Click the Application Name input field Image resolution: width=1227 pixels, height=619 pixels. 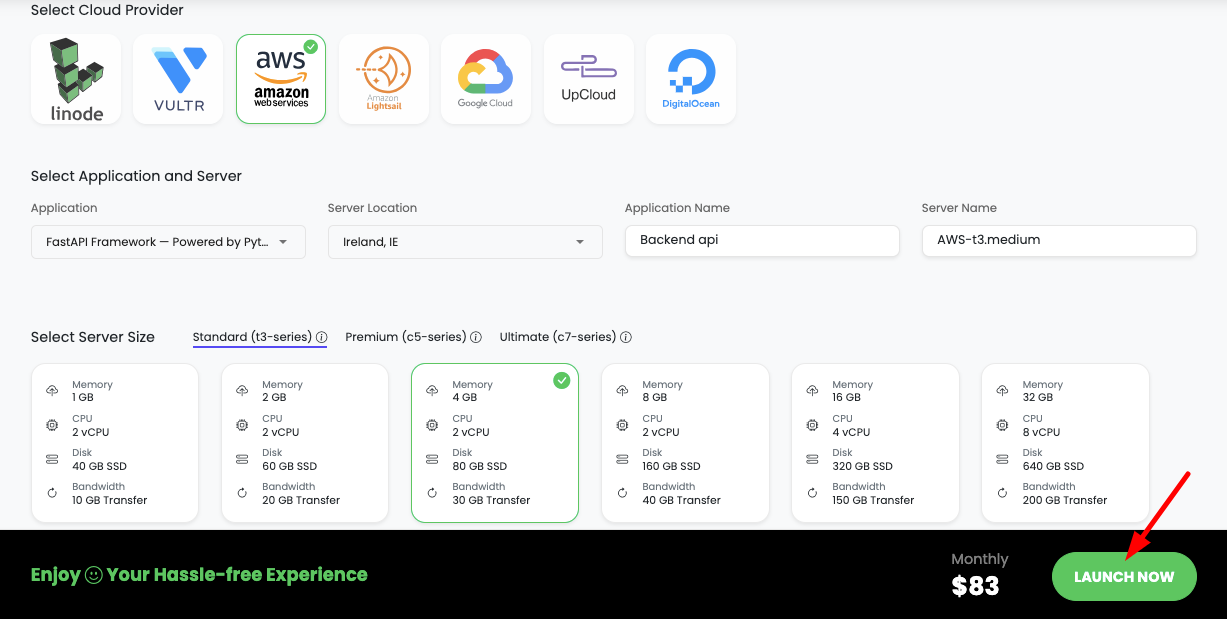(762, 241)
